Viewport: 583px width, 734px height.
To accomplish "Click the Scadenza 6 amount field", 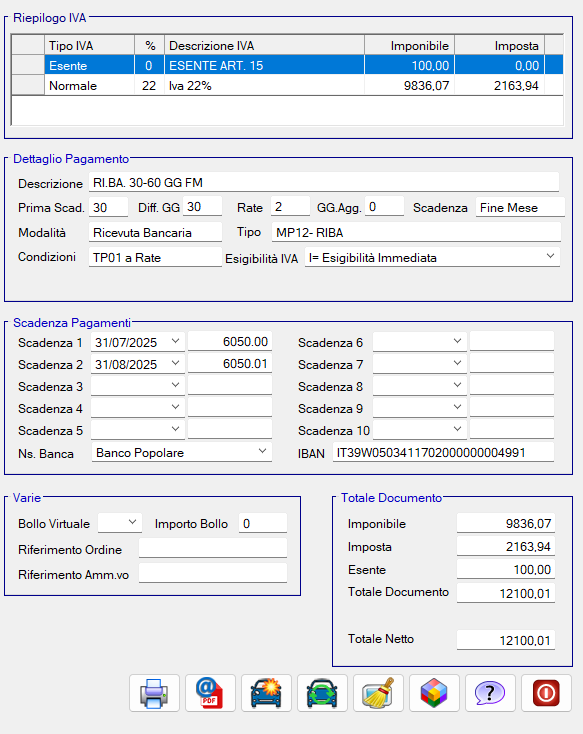I will 512,341.
